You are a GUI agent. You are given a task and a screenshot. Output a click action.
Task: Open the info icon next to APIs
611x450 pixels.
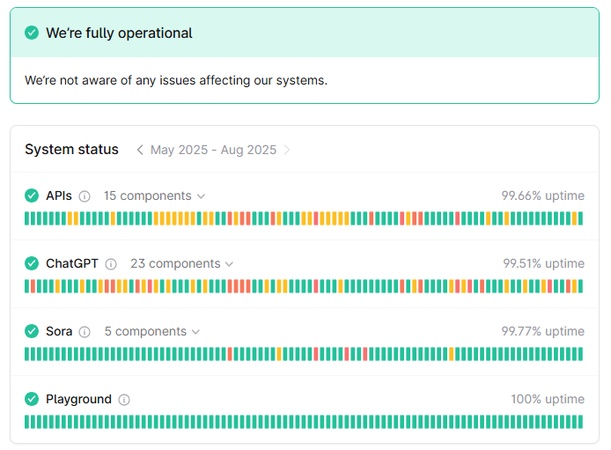tap(85, 196)
